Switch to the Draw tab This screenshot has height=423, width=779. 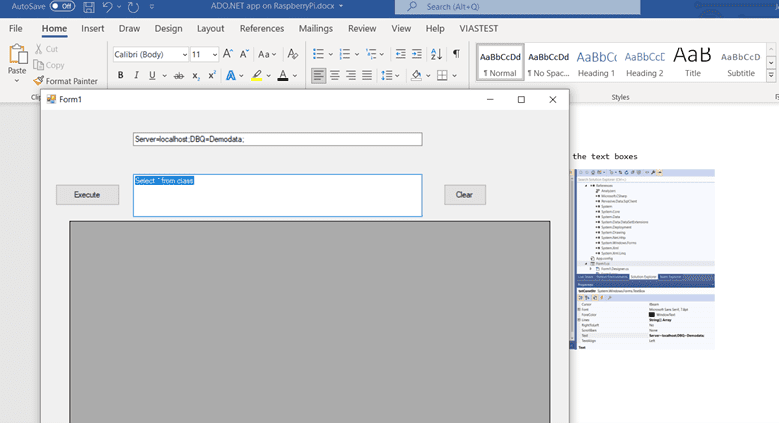coord(129,28)
